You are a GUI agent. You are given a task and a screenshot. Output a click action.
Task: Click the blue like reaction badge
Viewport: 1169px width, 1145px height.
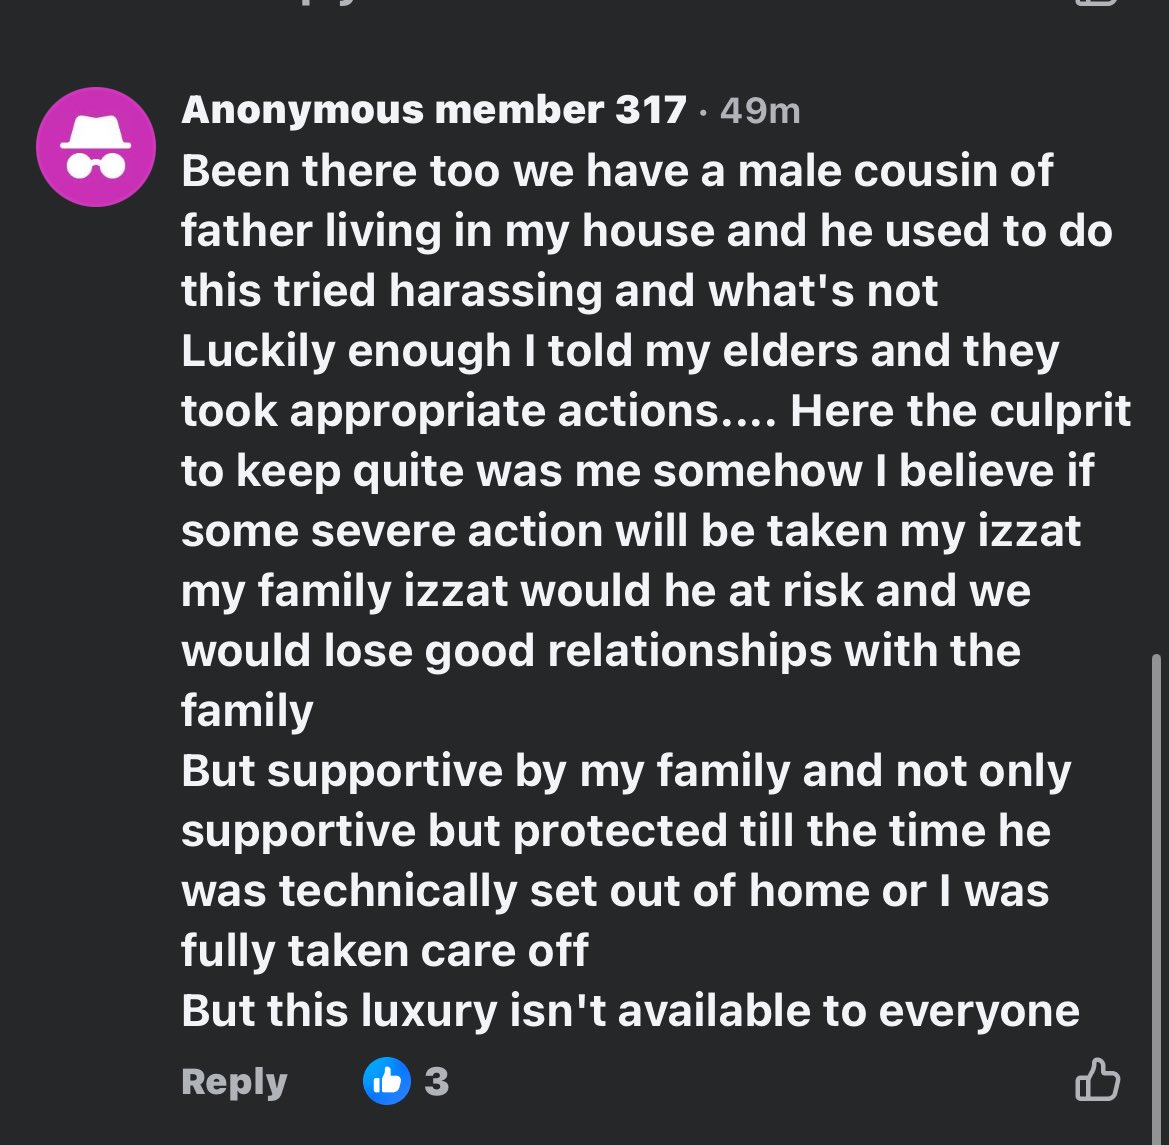click(x=387, y=1081)
